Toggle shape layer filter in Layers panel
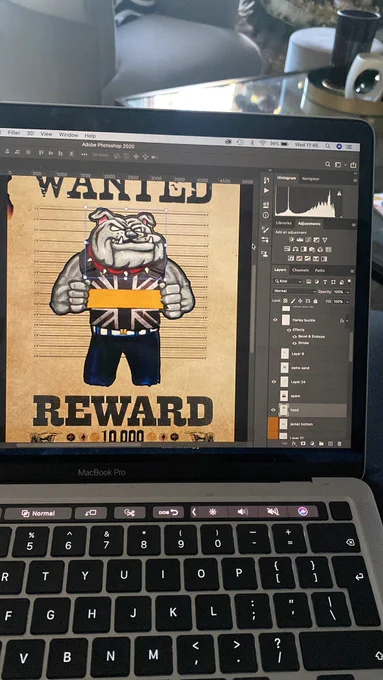The height and width of the screenshot is (680, 383). [333, 282]
